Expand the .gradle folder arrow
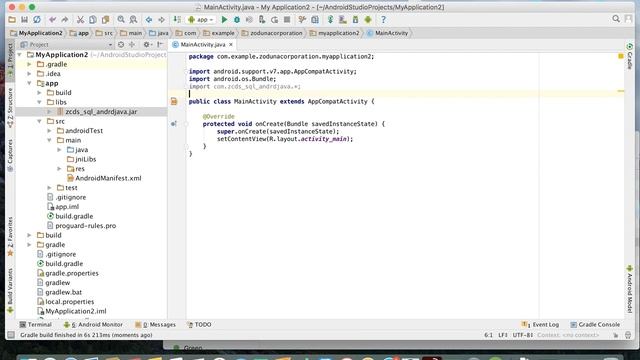 [x=29, y=64]
